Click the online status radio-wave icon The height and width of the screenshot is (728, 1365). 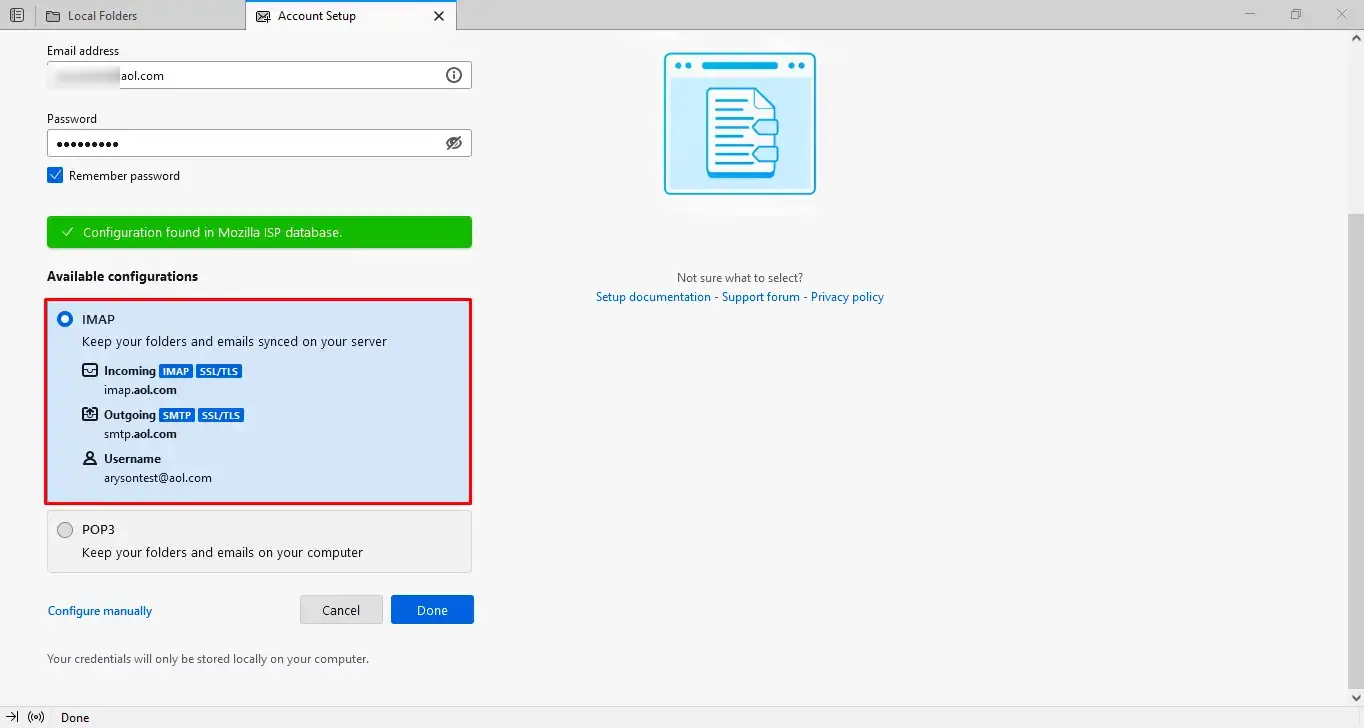click(37, 717)
